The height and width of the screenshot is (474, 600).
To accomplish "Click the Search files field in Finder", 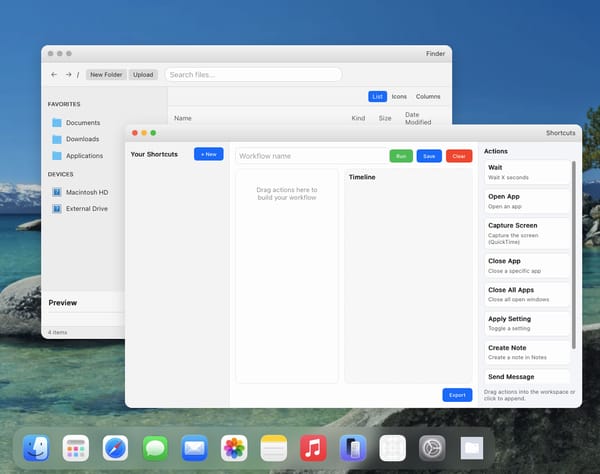I will pos(253,75).
